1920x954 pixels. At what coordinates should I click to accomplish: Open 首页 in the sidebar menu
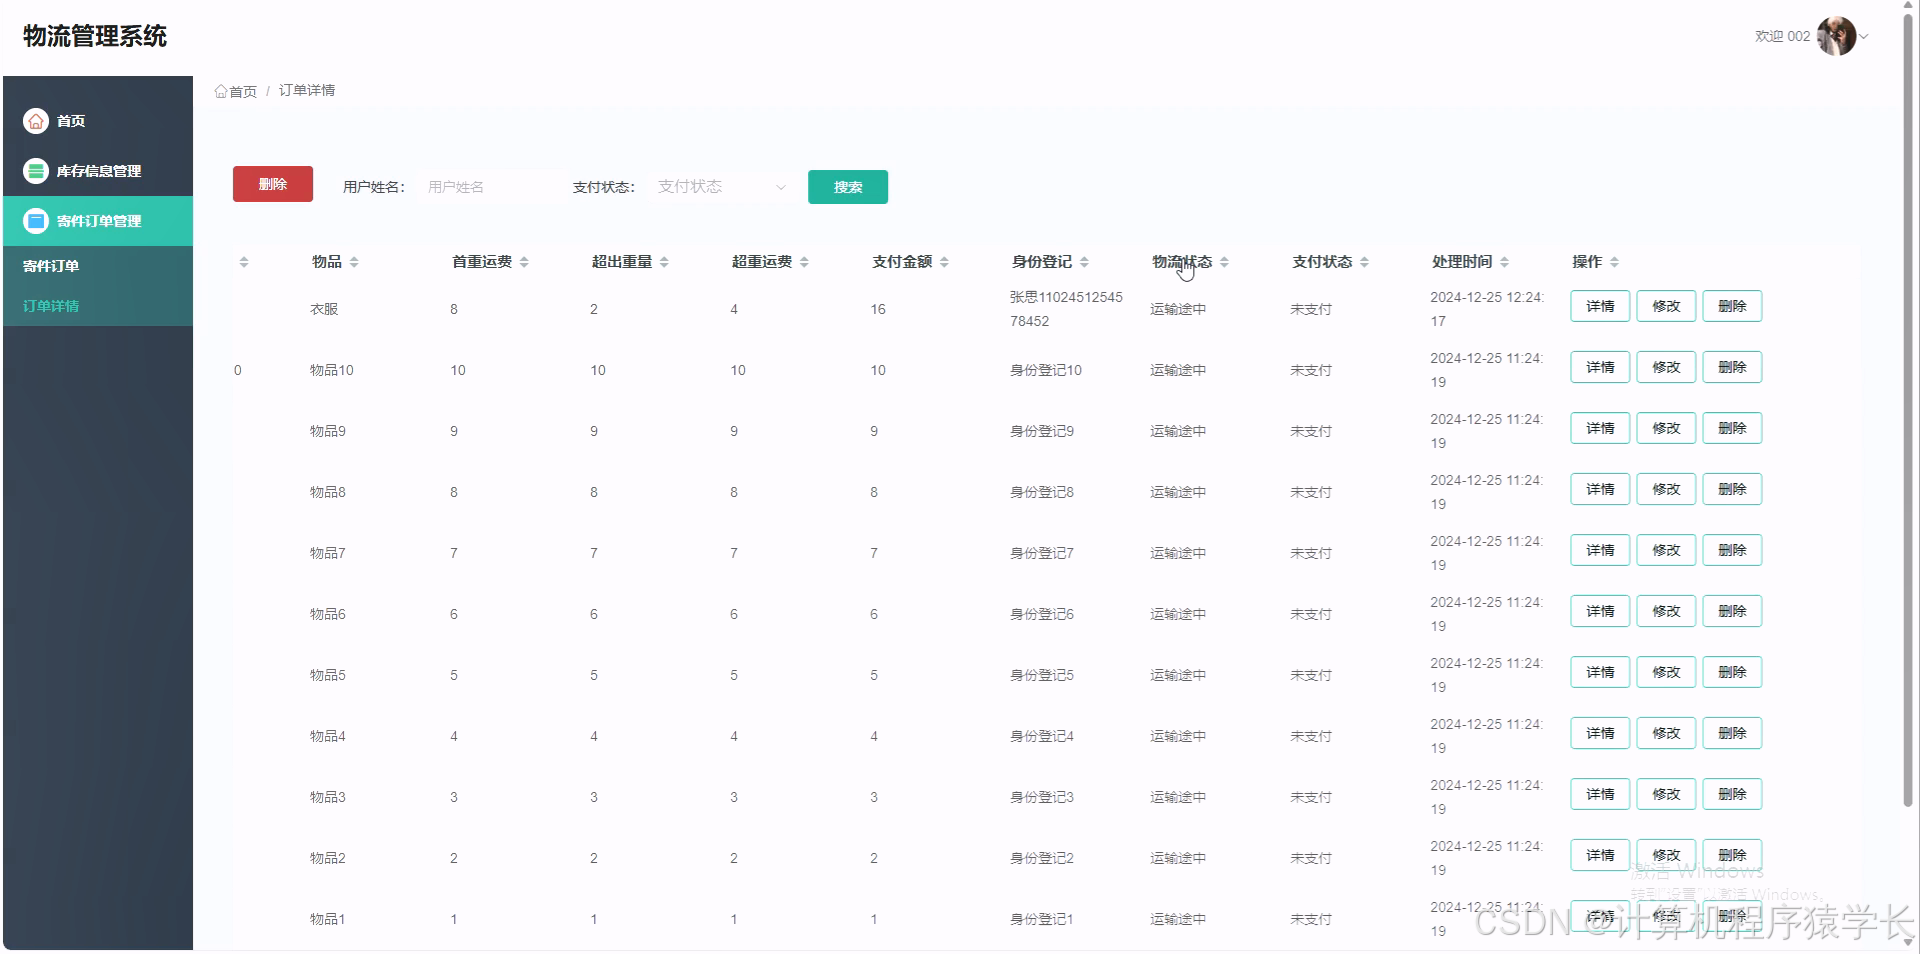[x=98, y=121]
